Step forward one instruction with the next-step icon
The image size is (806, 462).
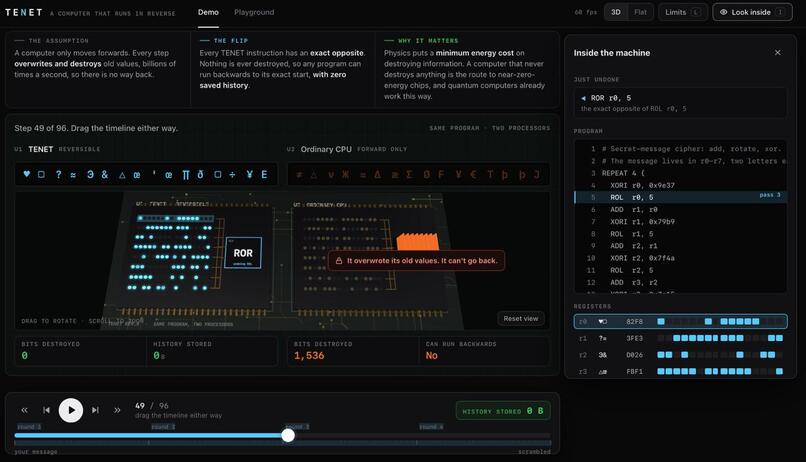95,410
